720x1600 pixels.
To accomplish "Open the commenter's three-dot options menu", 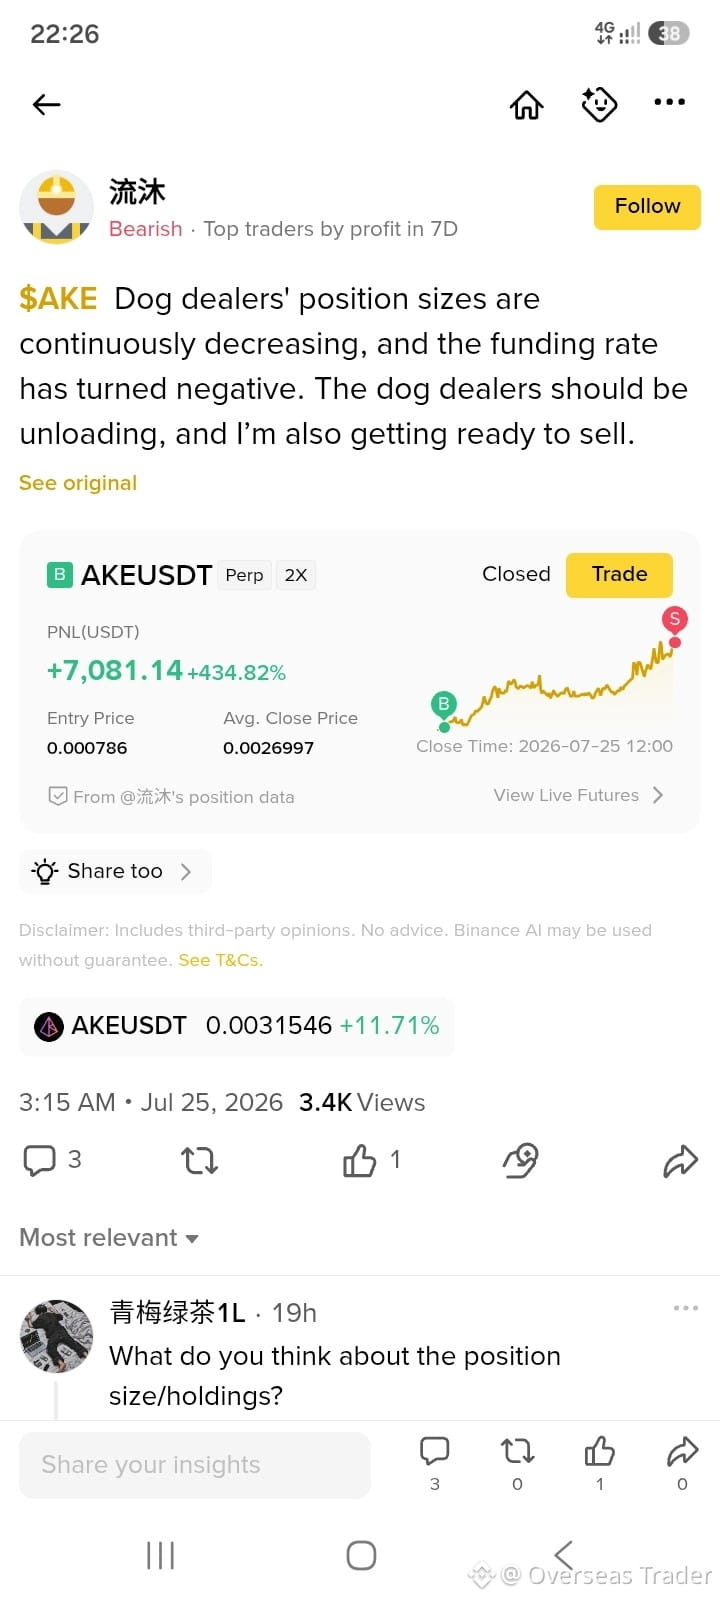I will pos(686,1308).
